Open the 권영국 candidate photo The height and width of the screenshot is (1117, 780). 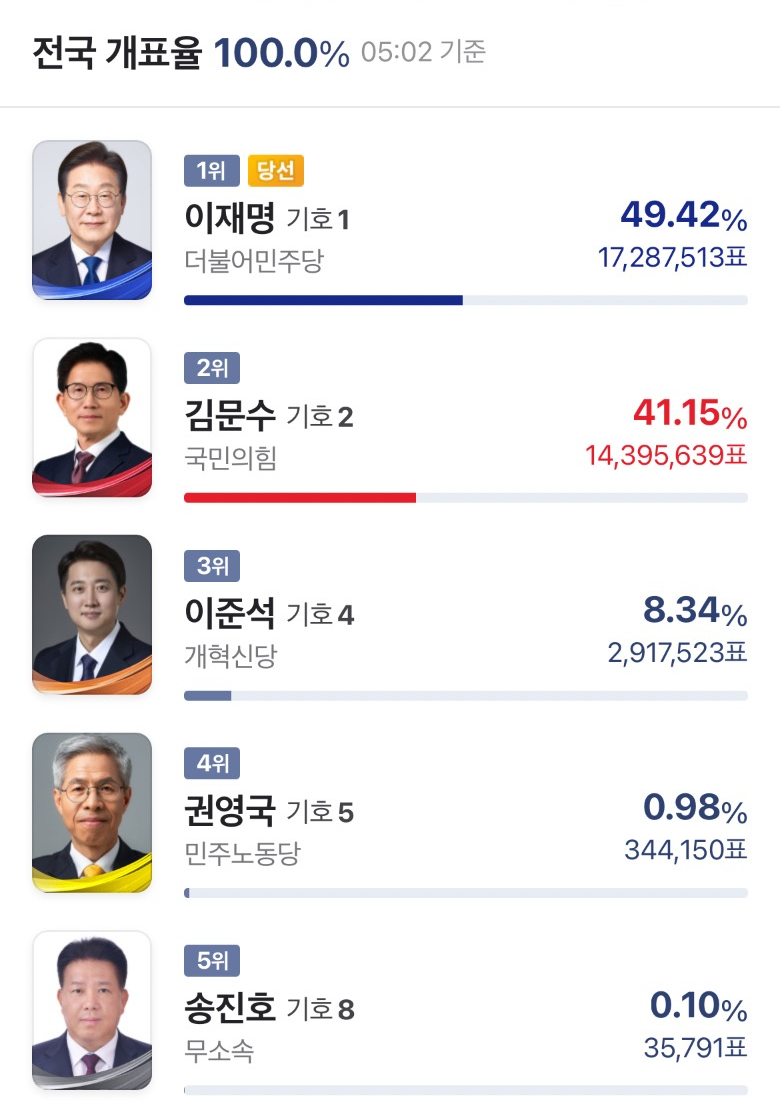click(x=92, y=813)
